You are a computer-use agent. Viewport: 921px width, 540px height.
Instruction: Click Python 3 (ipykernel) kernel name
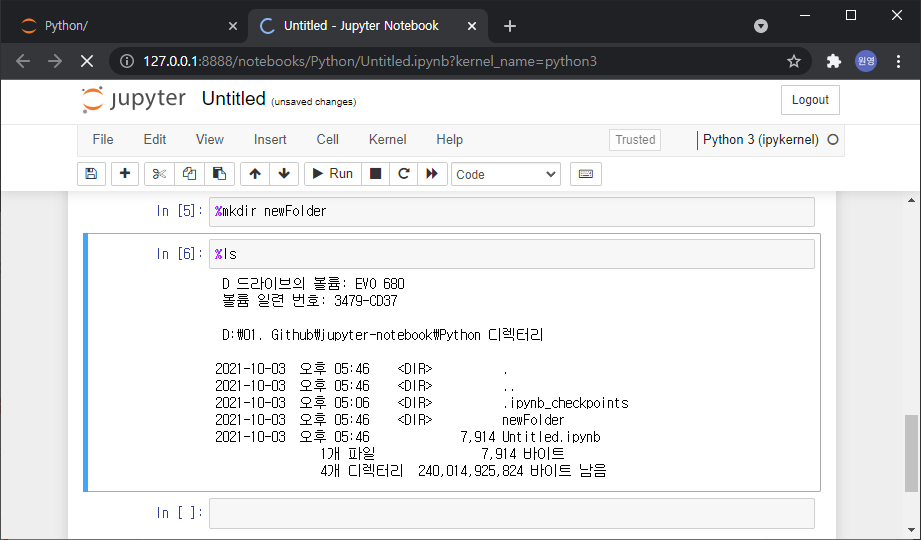pos(761,140)
